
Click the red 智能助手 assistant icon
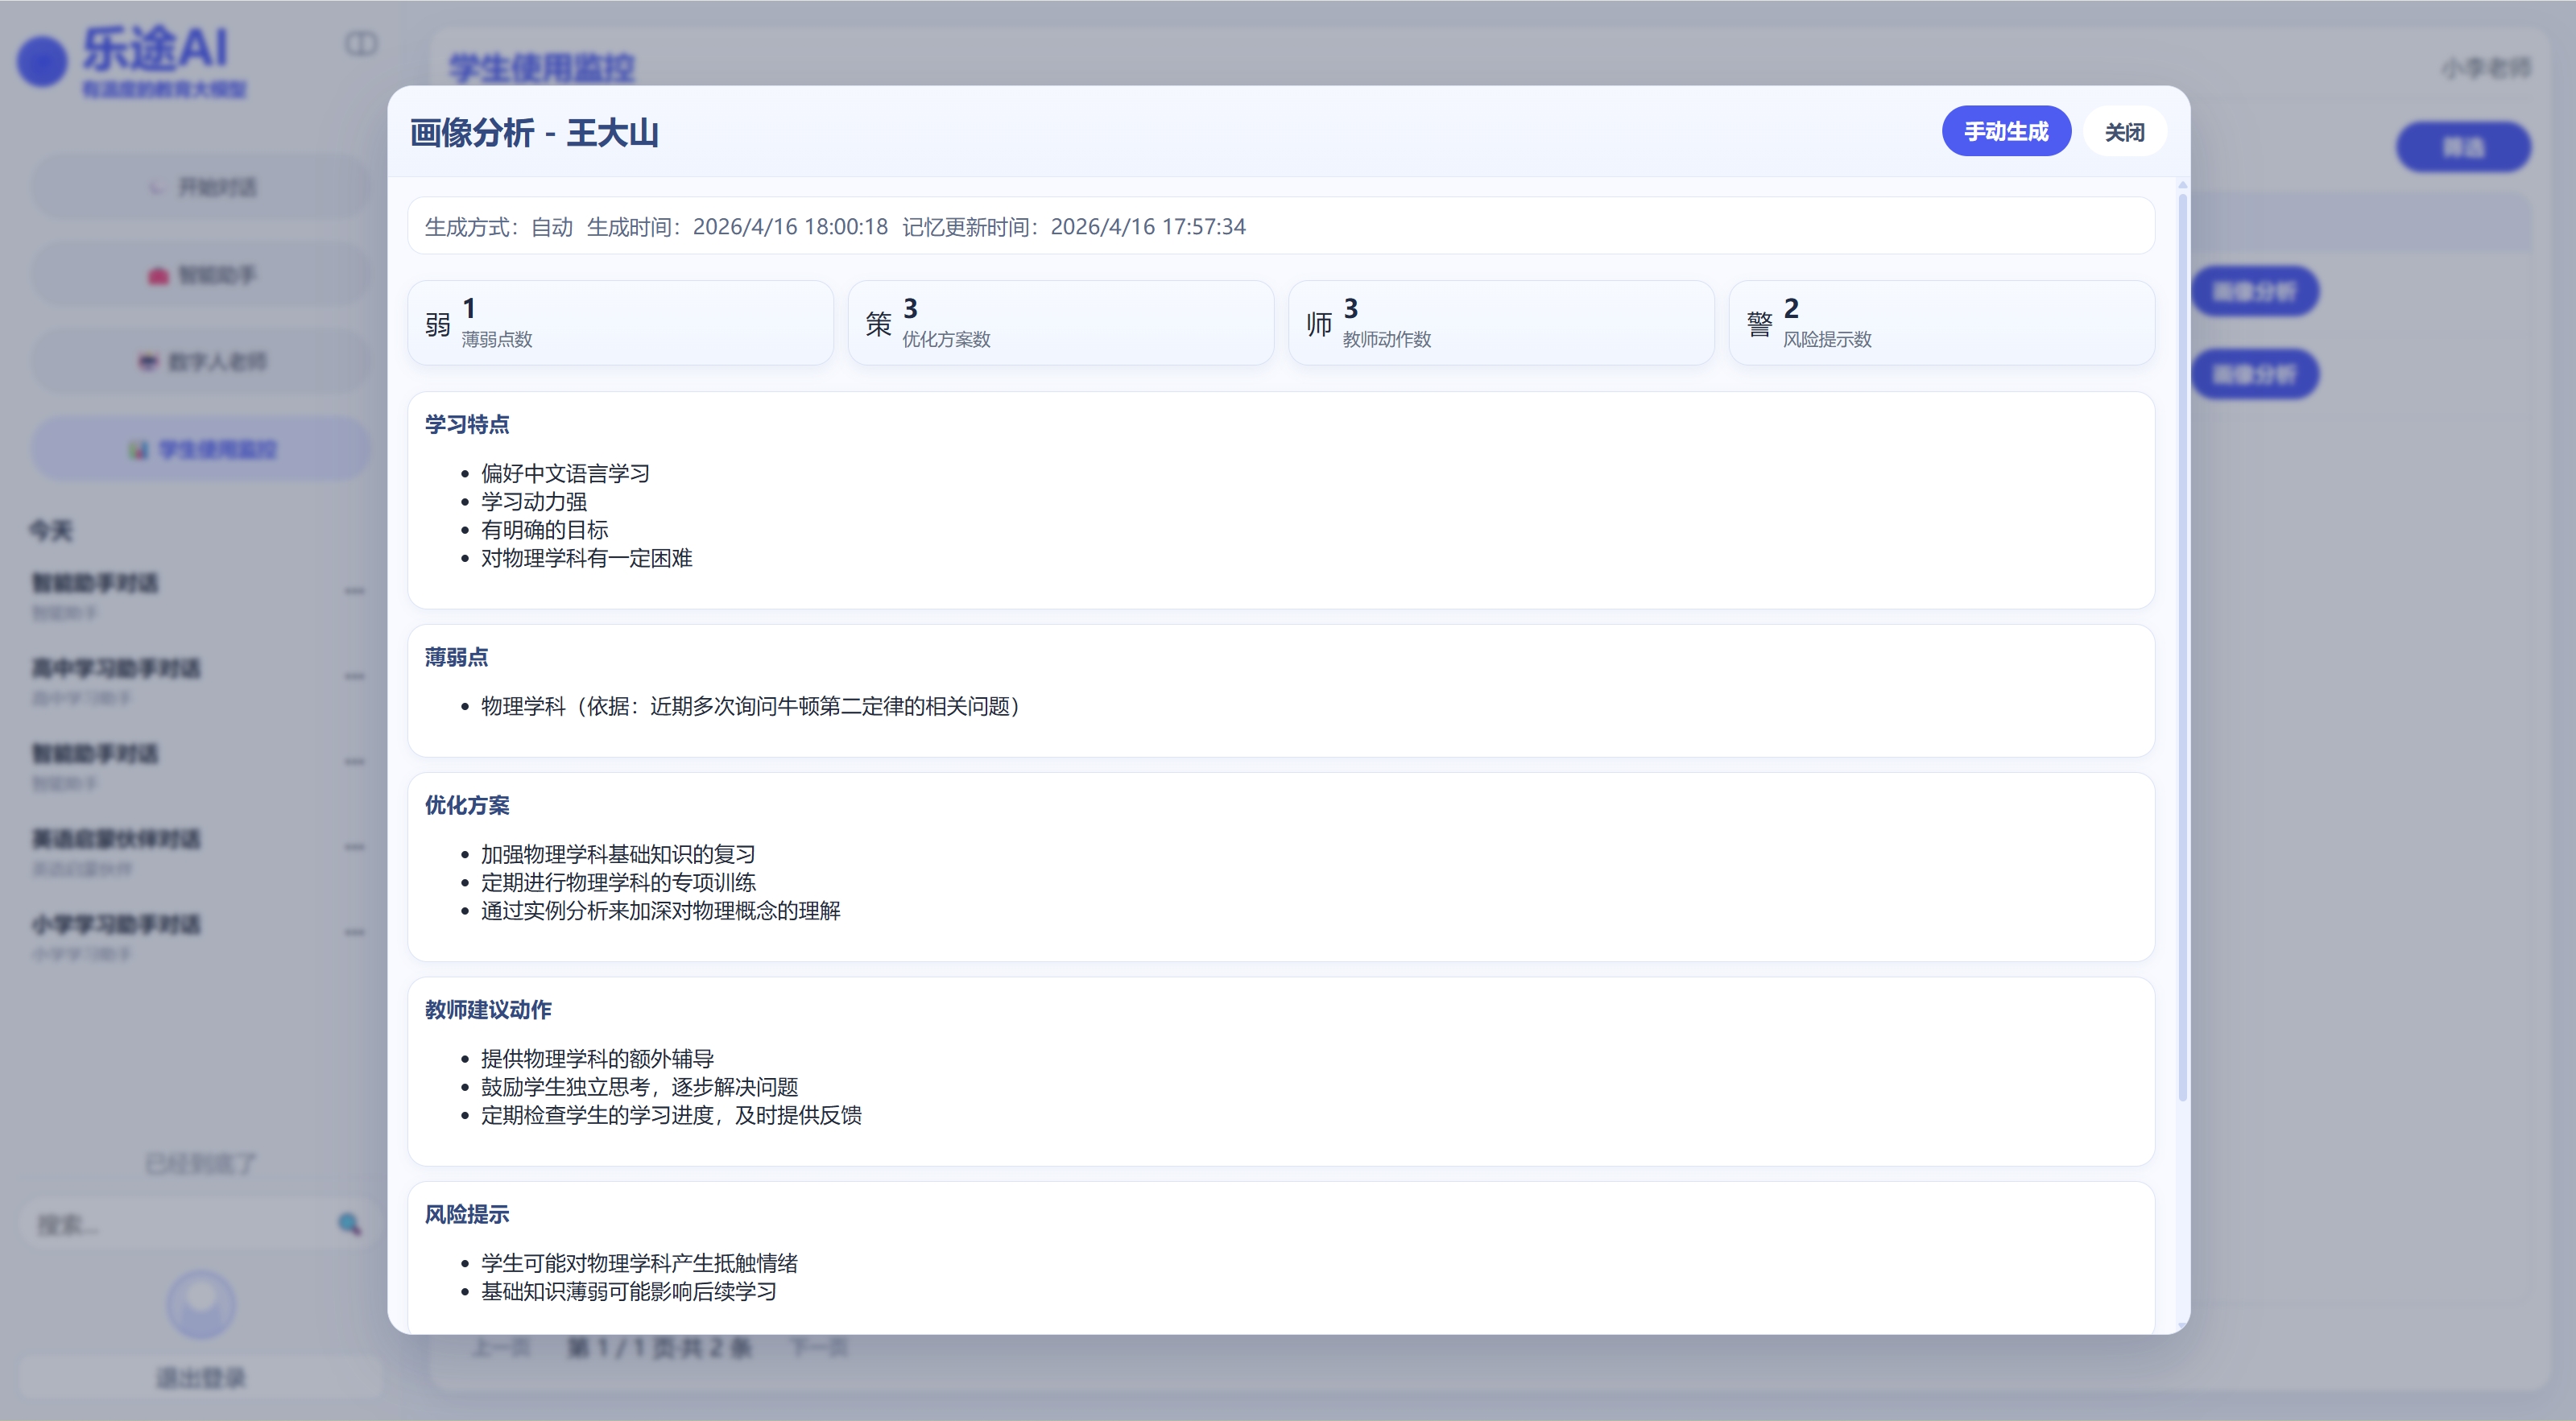coord(158,274)
